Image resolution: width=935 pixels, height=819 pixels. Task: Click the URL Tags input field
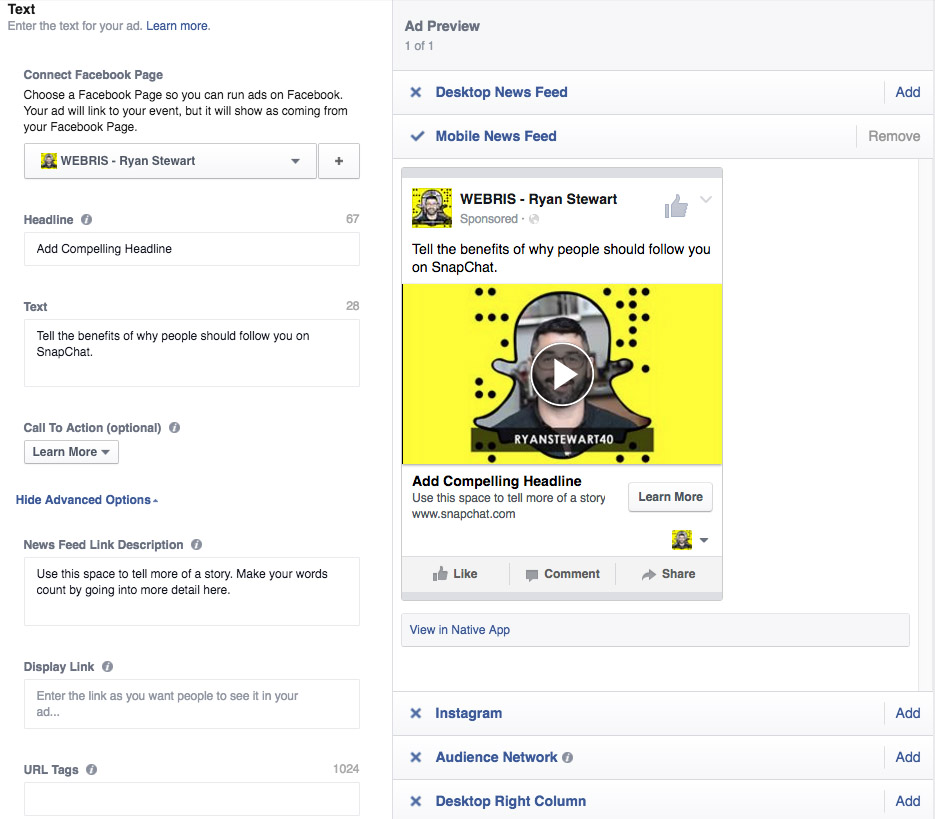point(191,799)
